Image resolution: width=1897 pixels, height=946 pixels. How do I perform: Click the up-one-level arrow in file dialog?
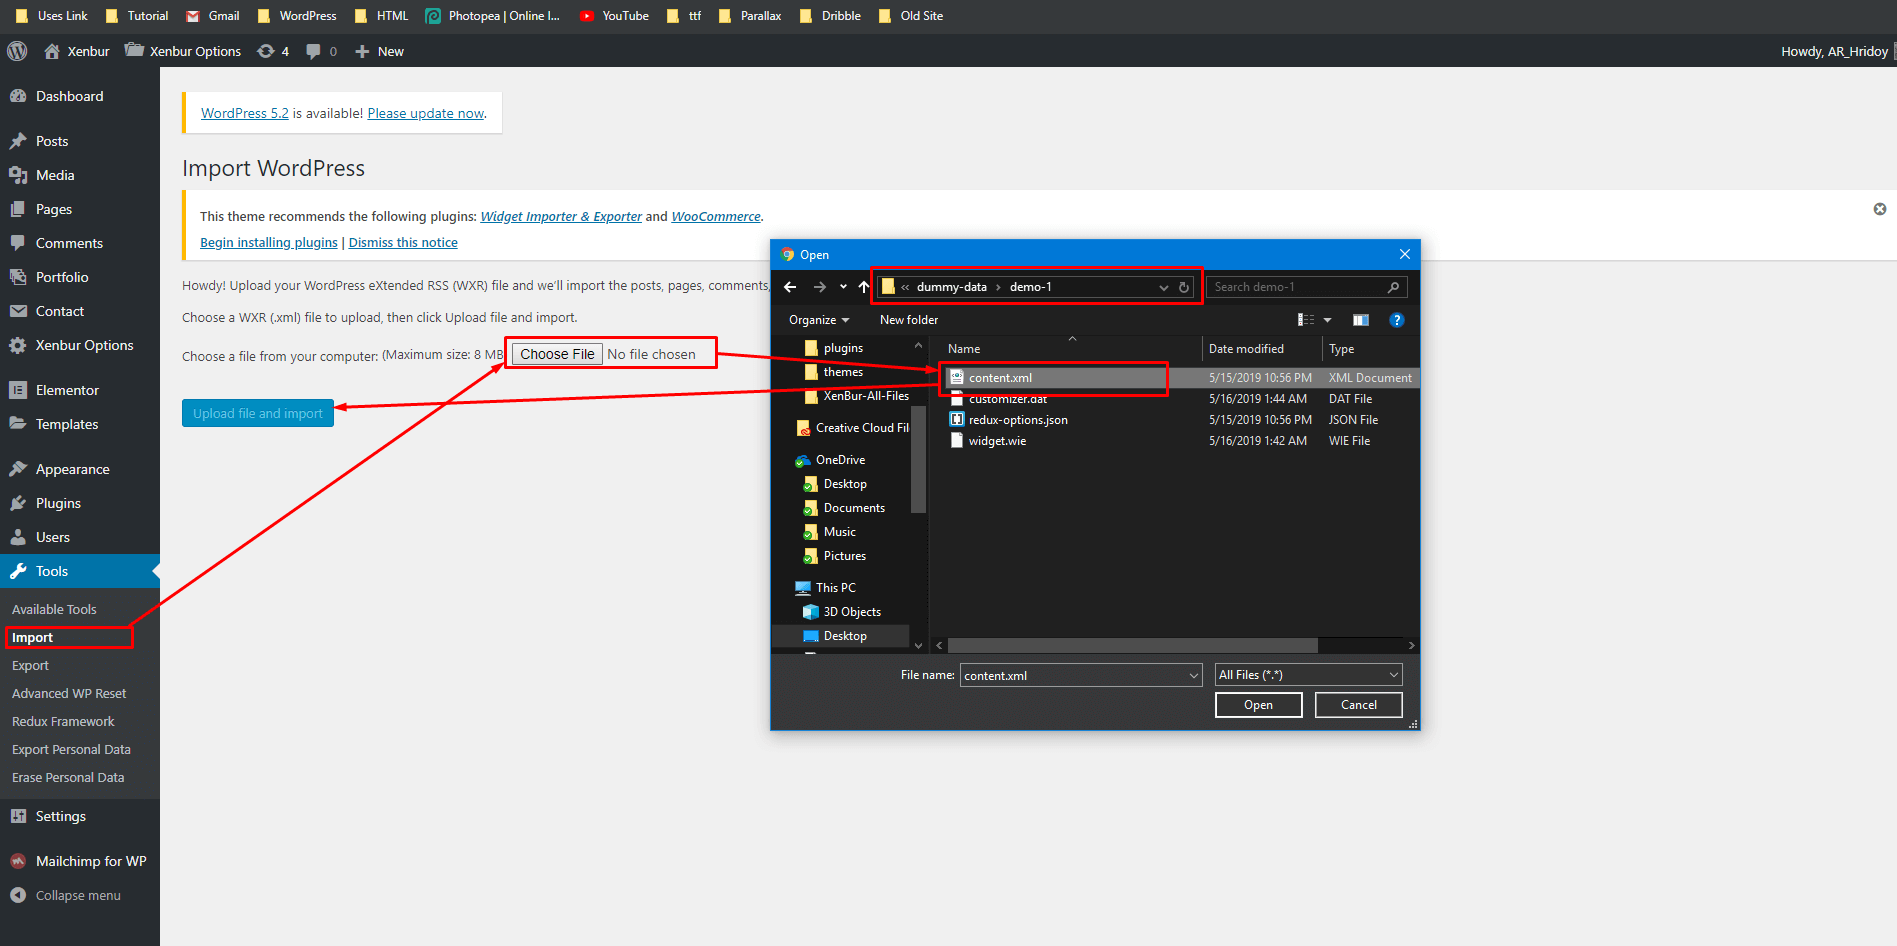[864, 287]
